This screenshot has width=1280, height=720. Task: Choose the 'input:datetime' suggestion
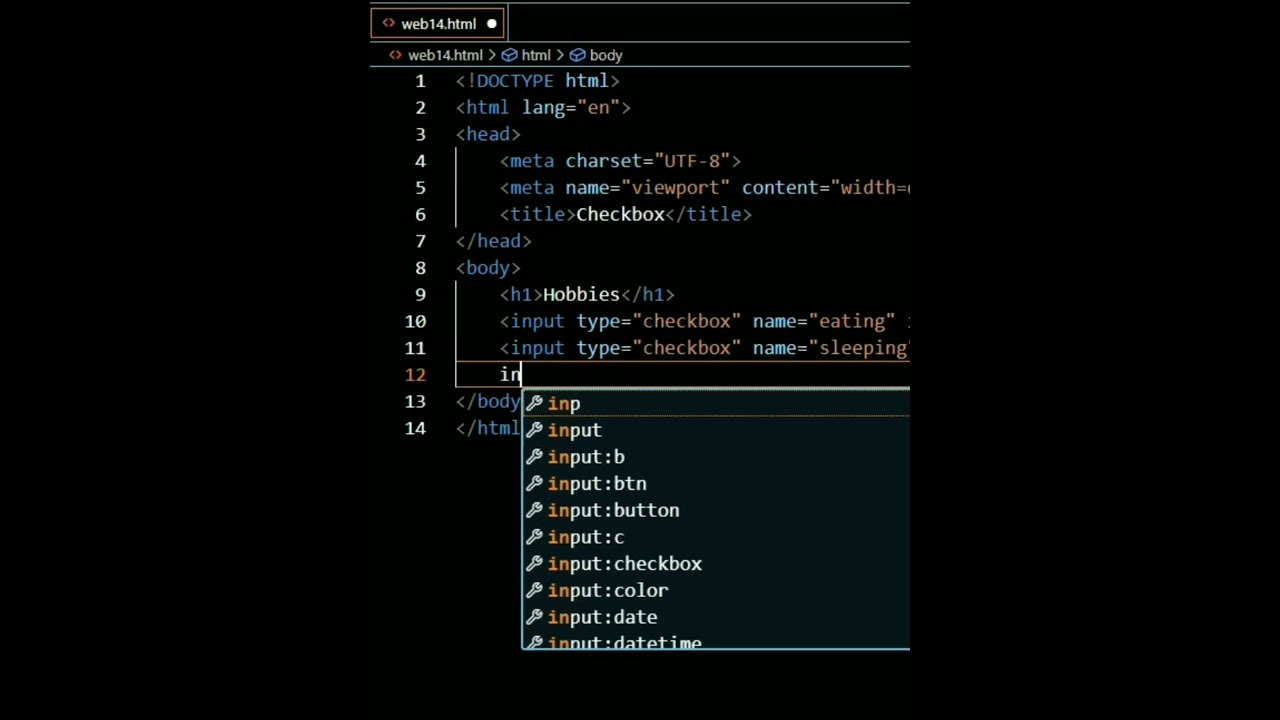pyautogui.click(x=716, y=641)
